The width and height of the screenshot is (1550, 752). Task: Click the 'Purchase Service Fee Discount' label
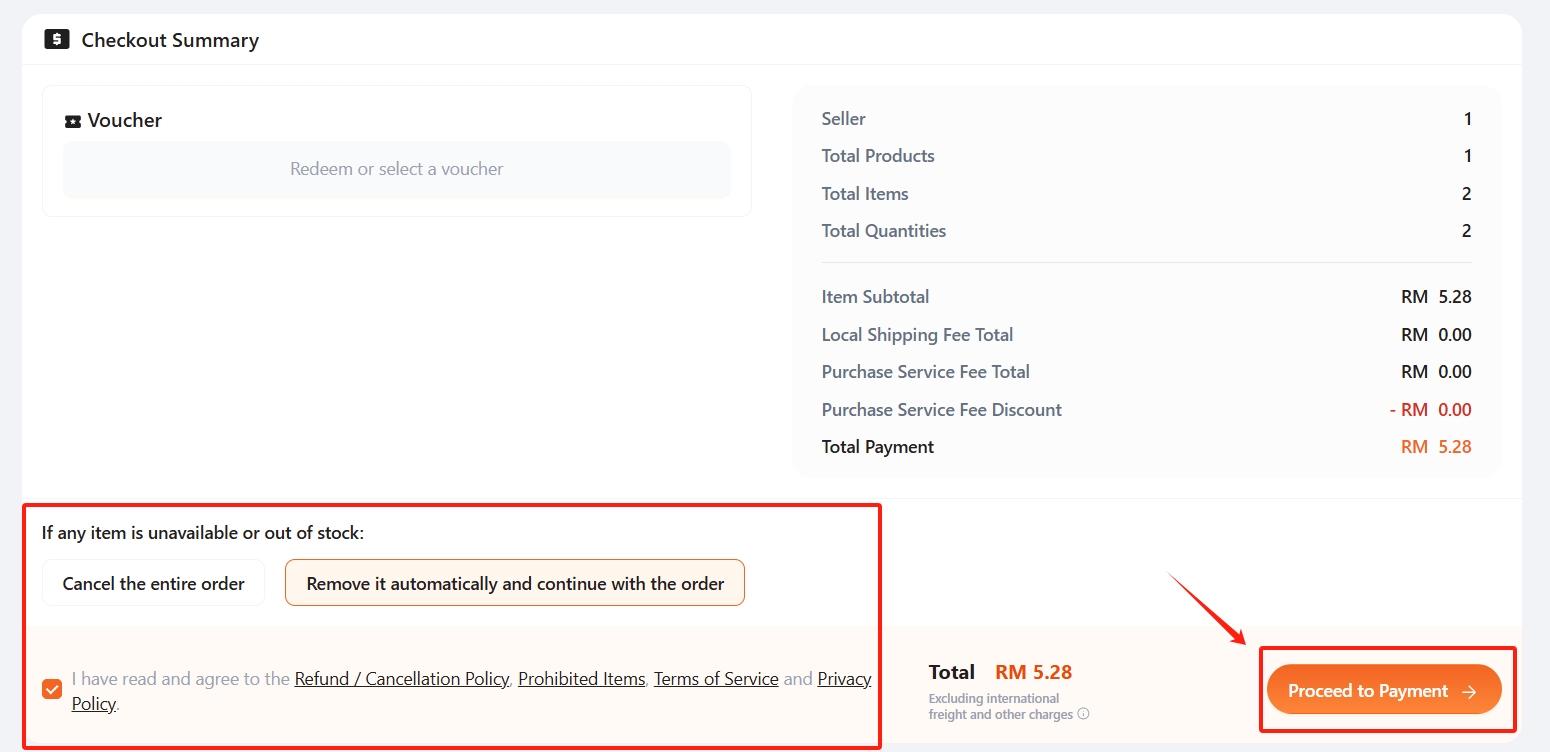pos(941,410)
